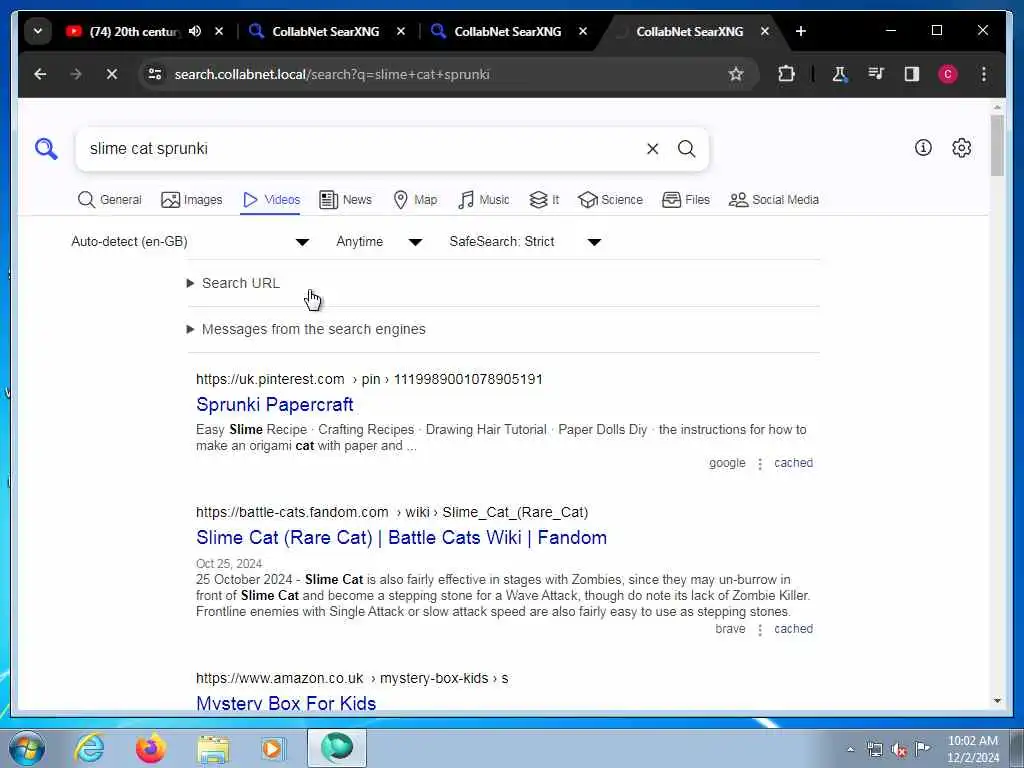Select the Map search category
The height and width of the screenshot is (768, 1024).
[x=415, y=200]
